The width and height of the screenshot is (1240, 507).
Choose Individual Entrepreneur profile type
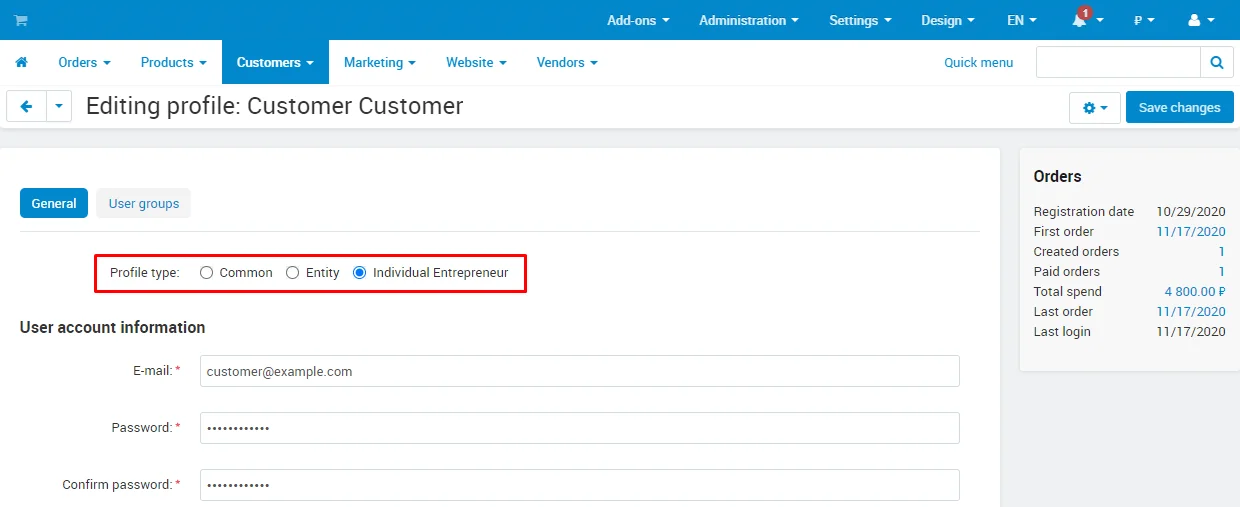point(360,273)
